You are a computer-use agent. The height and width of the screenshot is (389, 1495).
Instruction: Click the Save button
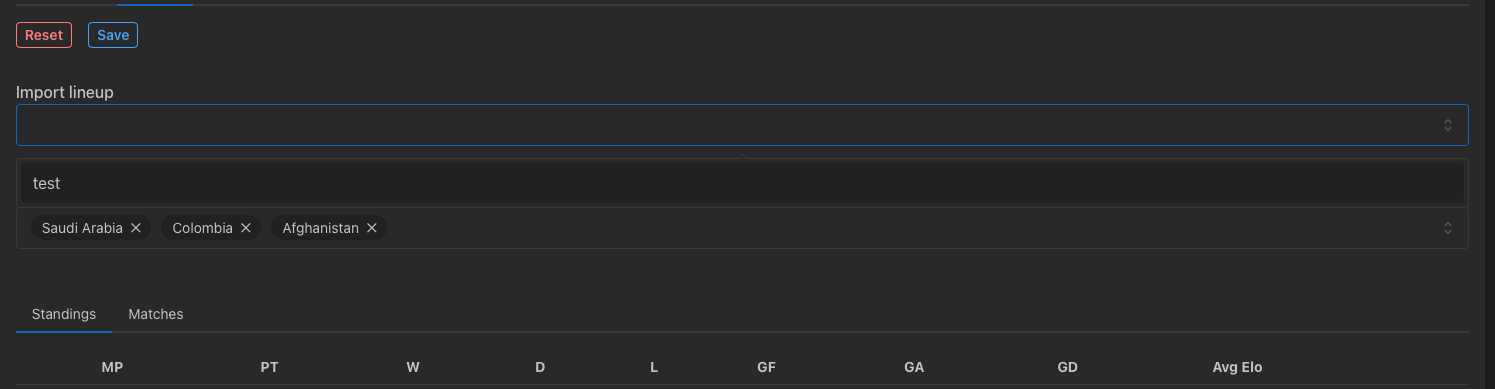113,35
